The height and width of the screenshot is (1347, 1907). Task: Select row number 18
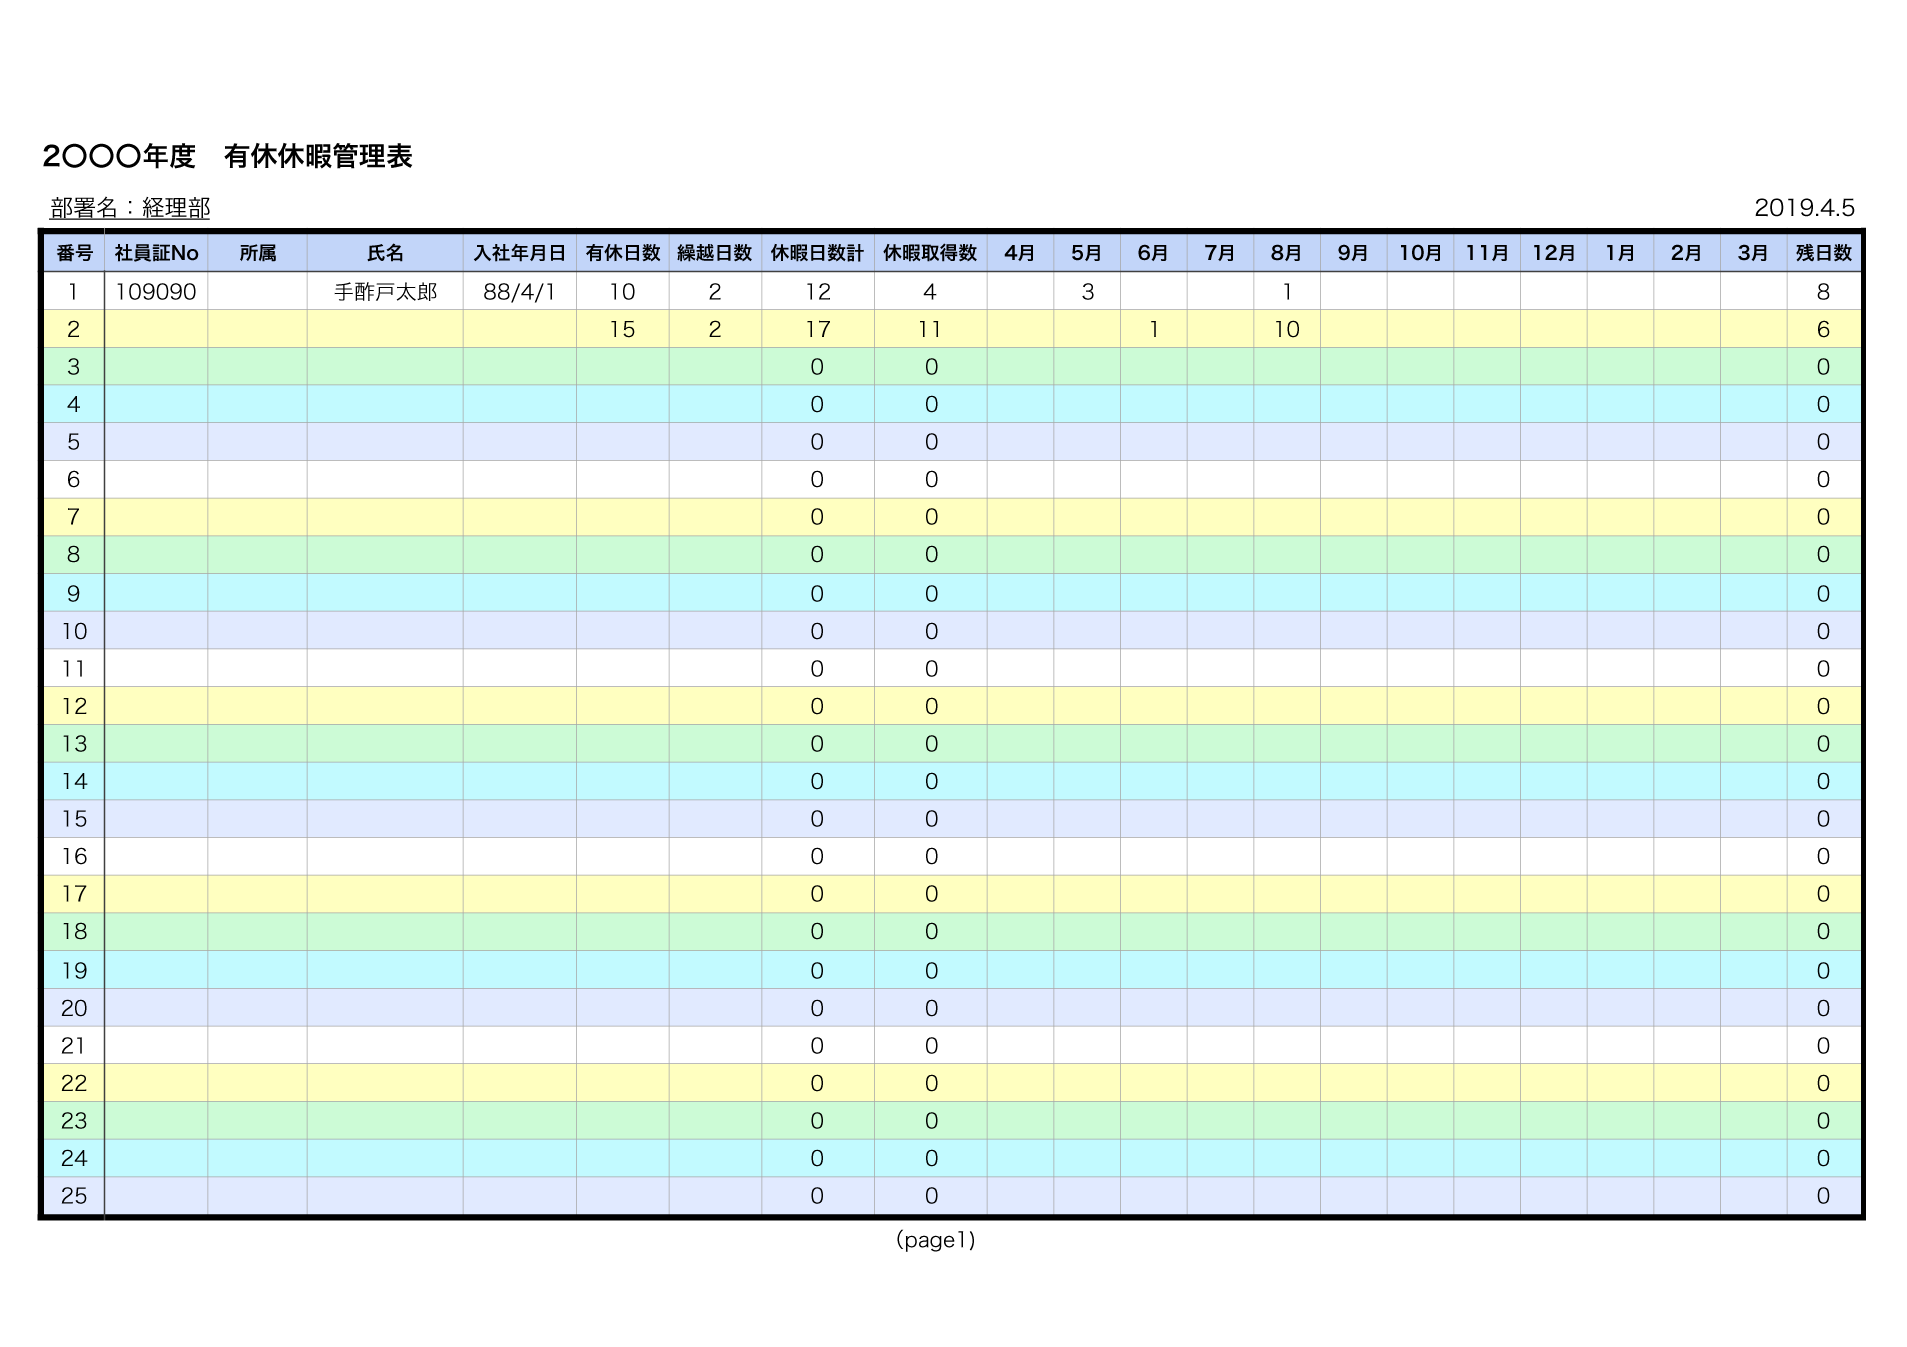(74, 931)
